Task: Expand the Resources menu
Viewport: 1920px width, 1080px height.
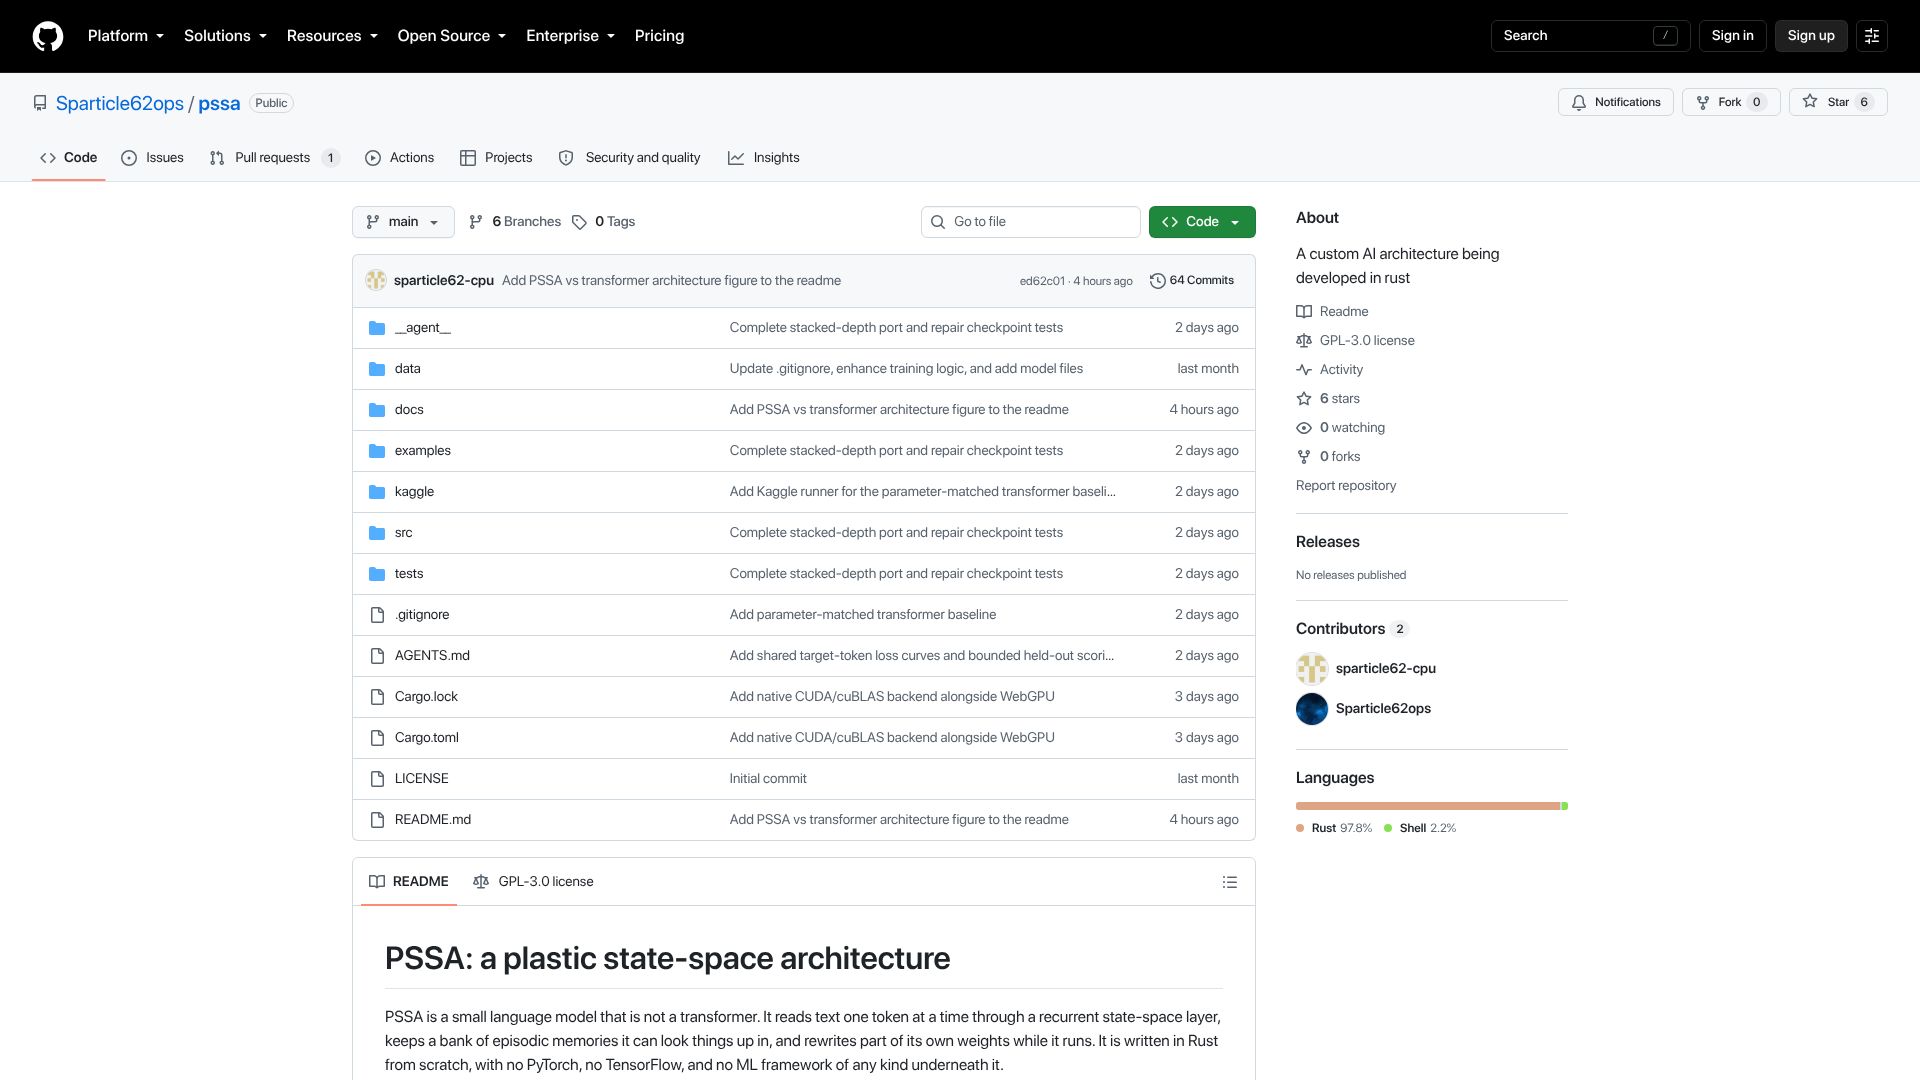Action: click(x=332, y=36)
